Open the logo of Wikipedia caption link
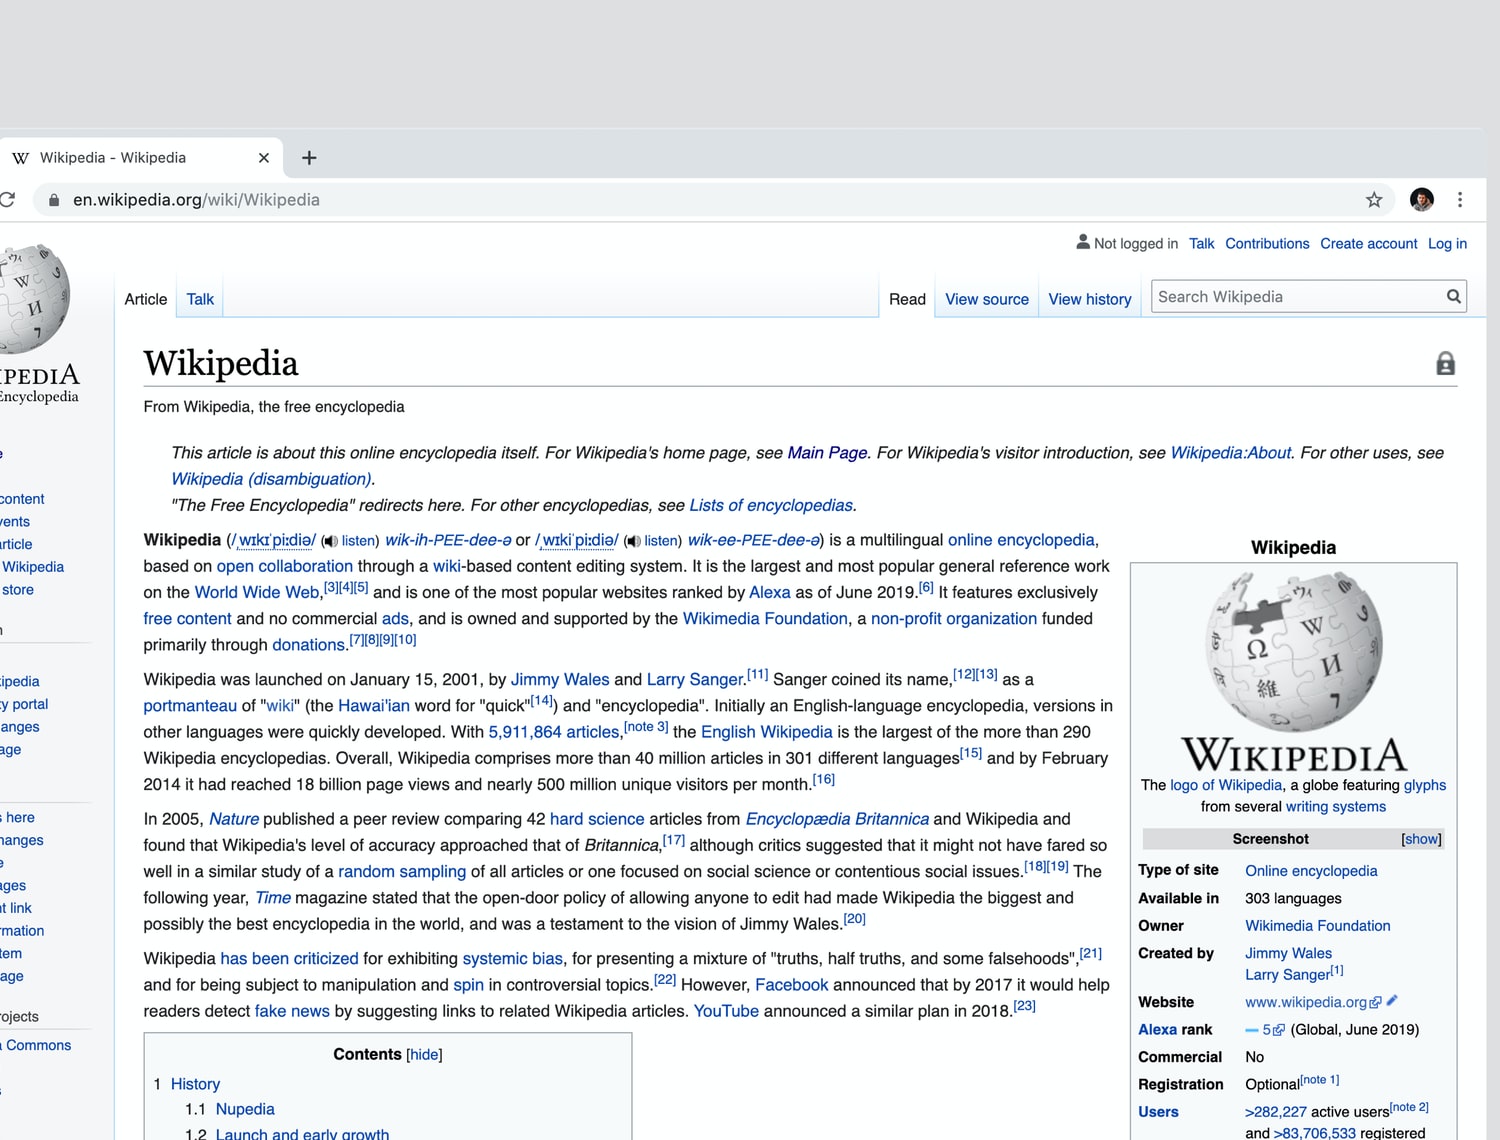 coord(1226,785)
